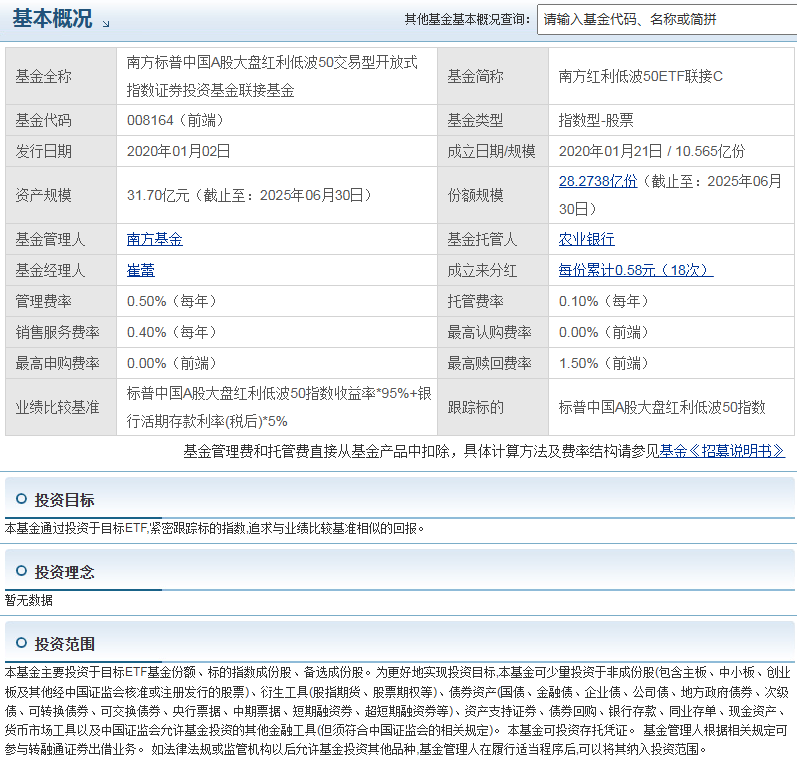Open the 农业银行 custodian link
Screen dimensions: 797x764
tap(587, 239)
